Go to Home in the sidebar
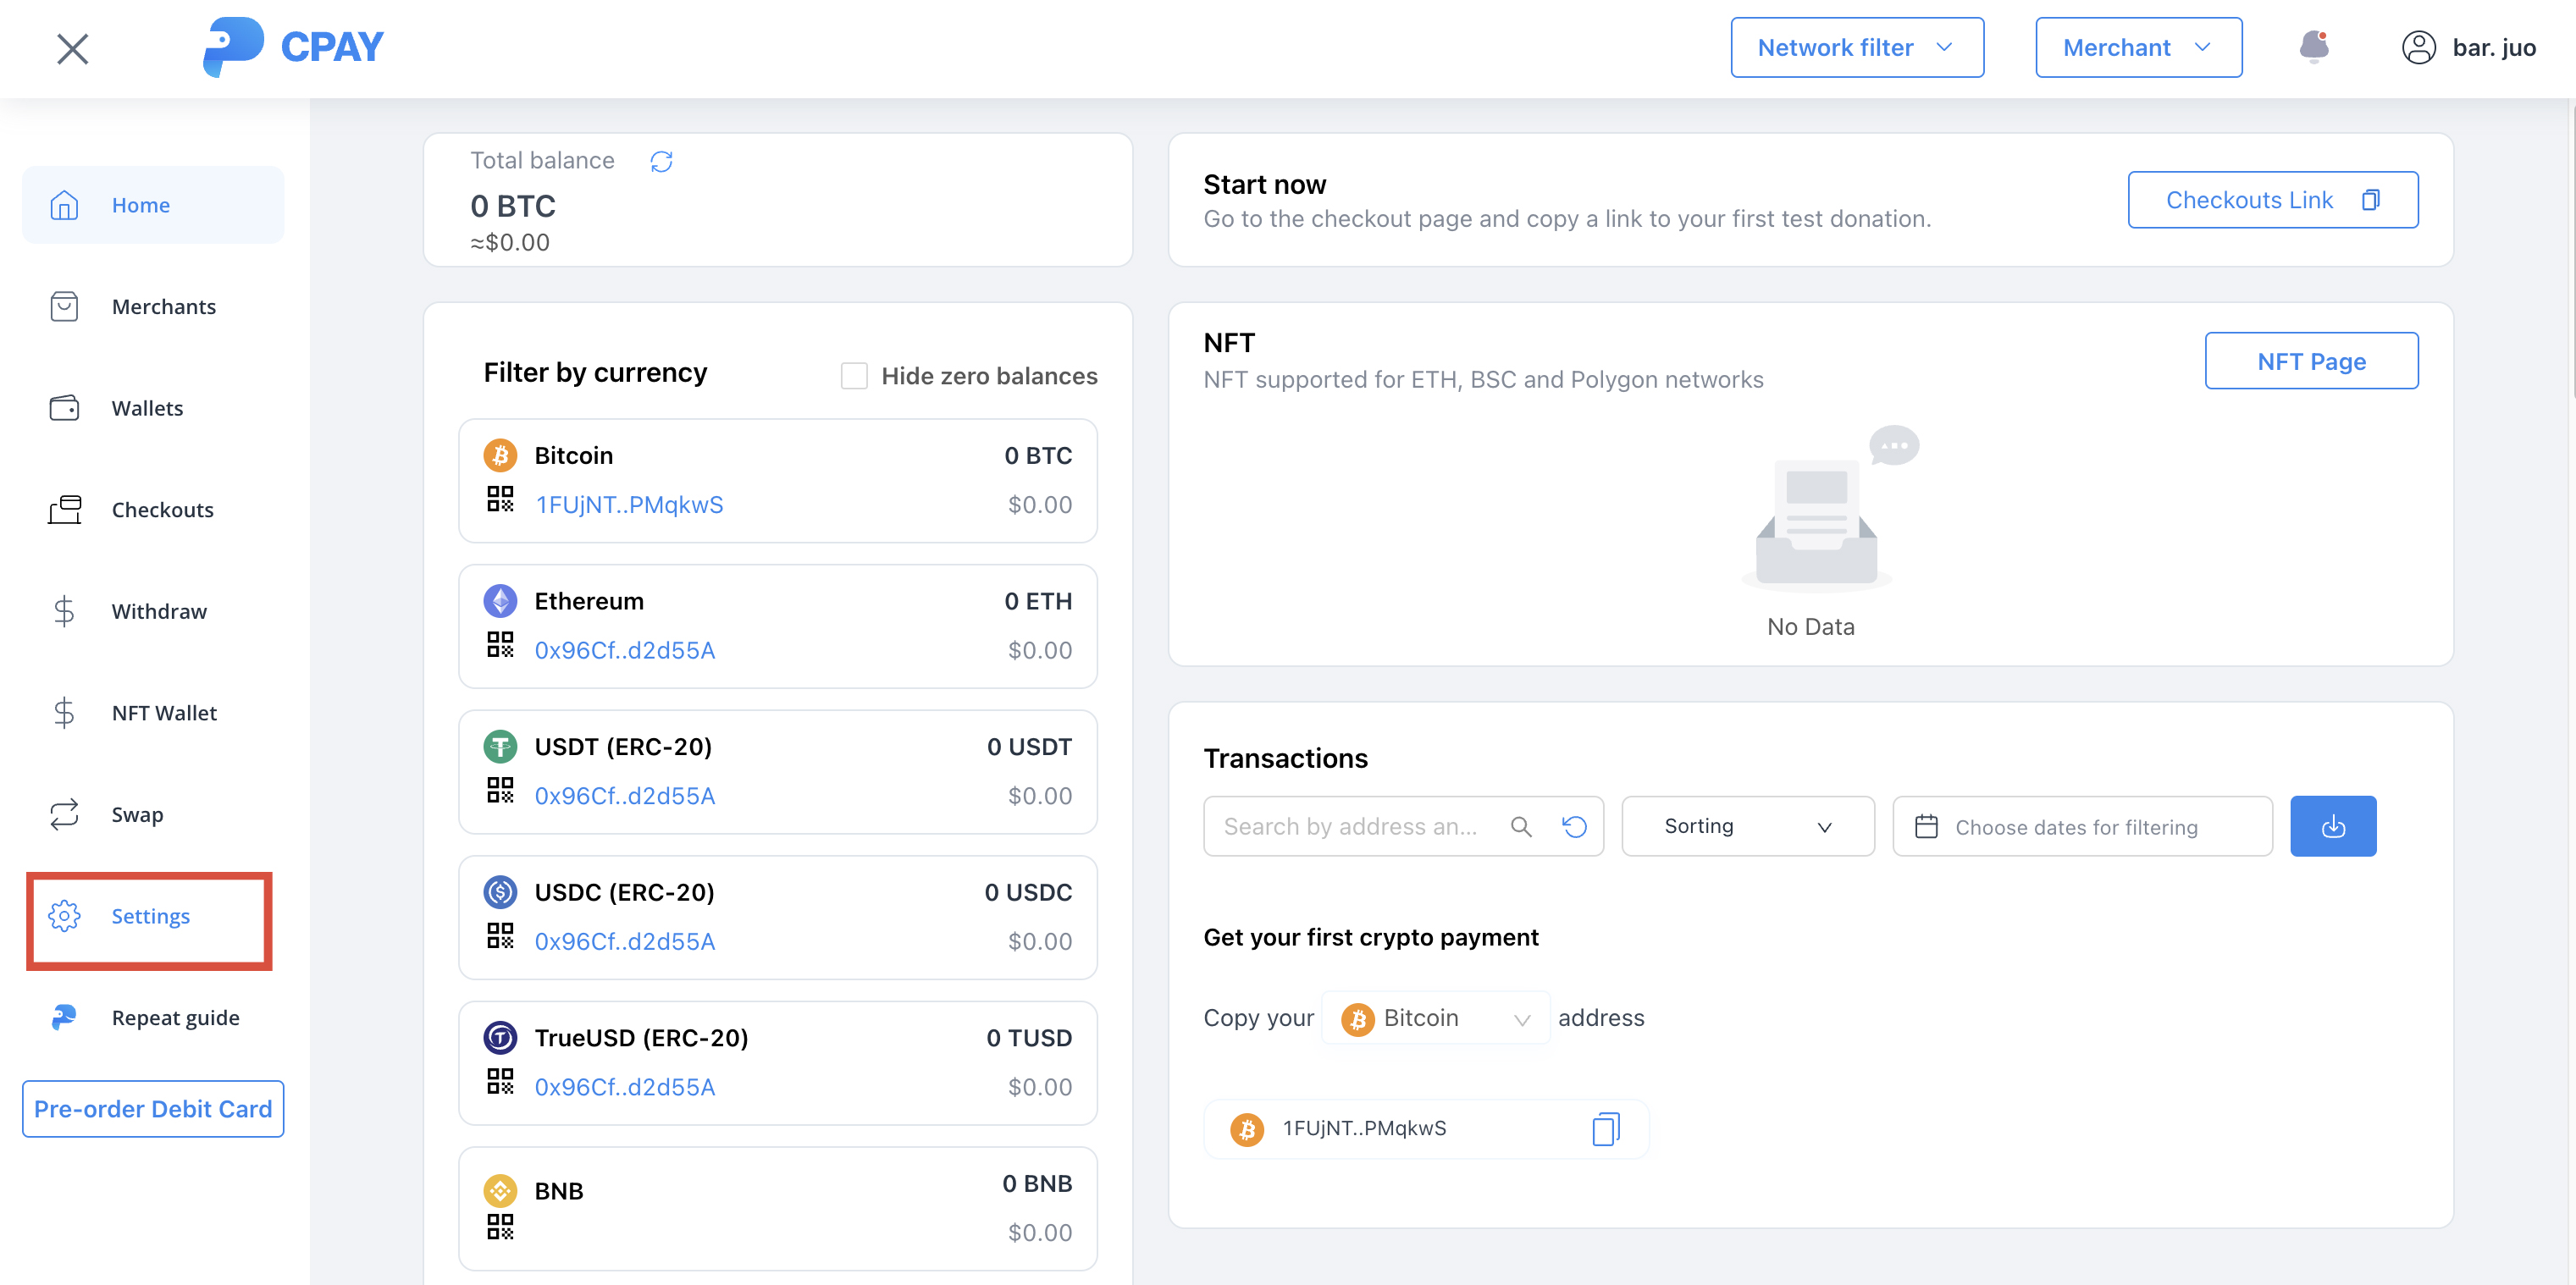The width and height of the screenshot is (2576, 1285). pos(153,205)
